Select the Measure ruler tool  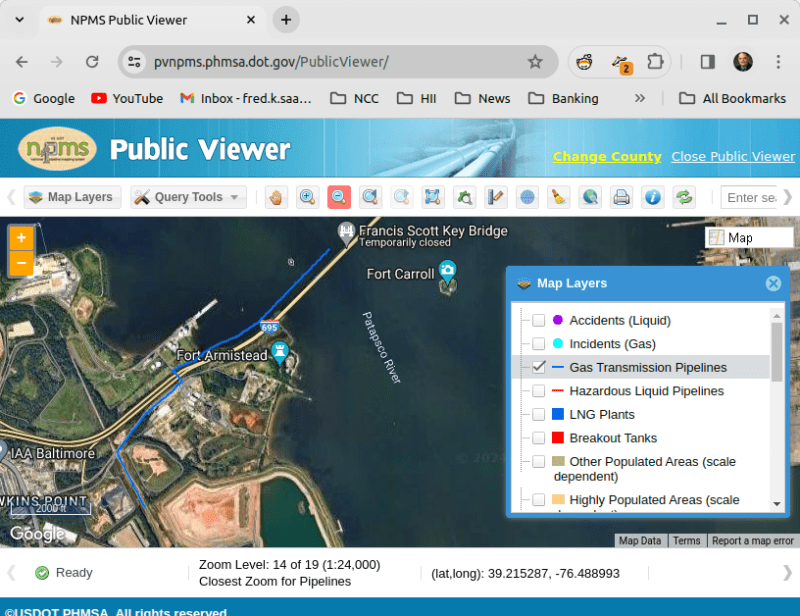click(x=495, y=197)
